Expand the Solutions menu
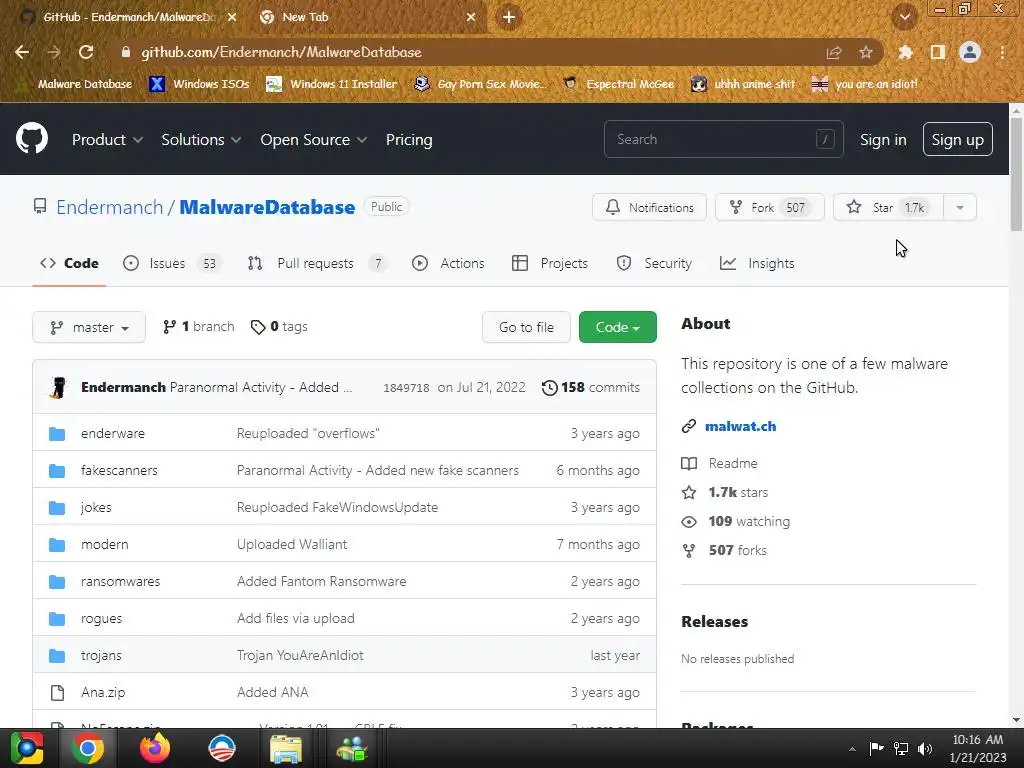 pos(201,139)
